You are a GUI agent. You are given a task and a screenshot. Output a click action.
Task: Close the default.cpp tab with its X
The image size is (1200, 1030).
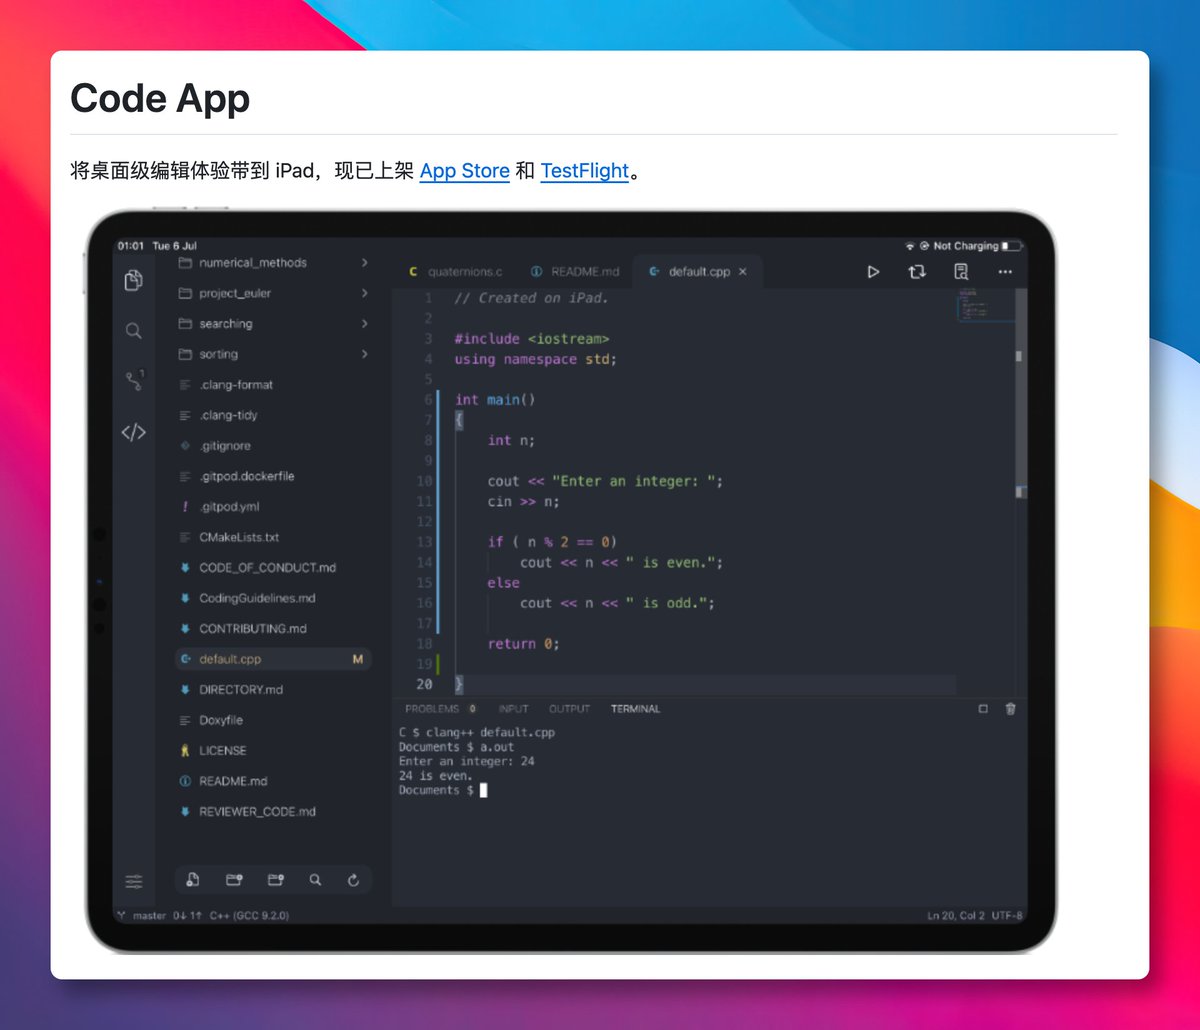pos(742,272)
